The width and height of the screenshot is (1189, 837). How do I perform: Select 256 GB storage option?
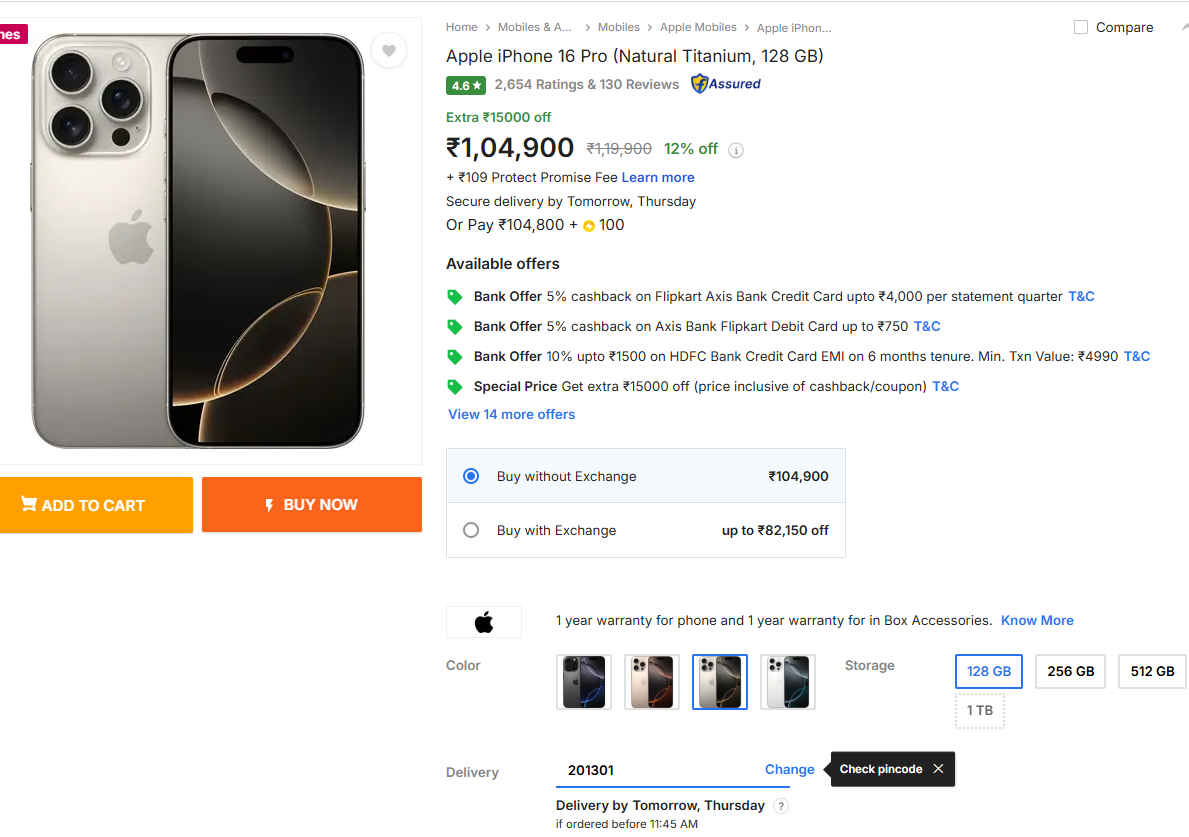(1070, 671)
